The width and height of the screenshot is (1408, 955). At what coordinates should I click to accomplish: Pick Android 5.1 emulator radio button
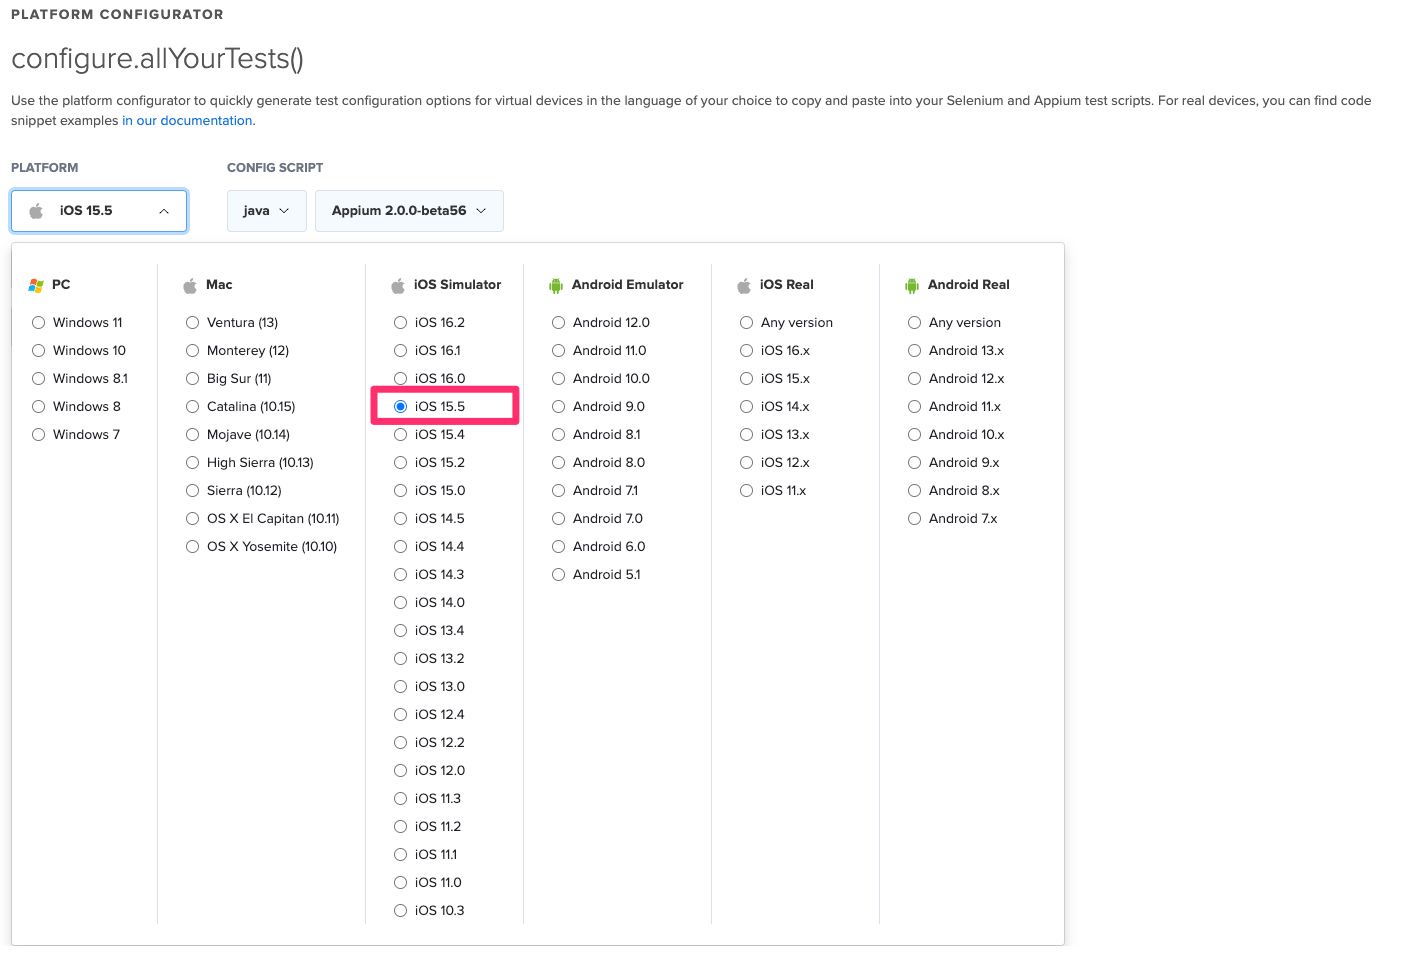(558, 575)
